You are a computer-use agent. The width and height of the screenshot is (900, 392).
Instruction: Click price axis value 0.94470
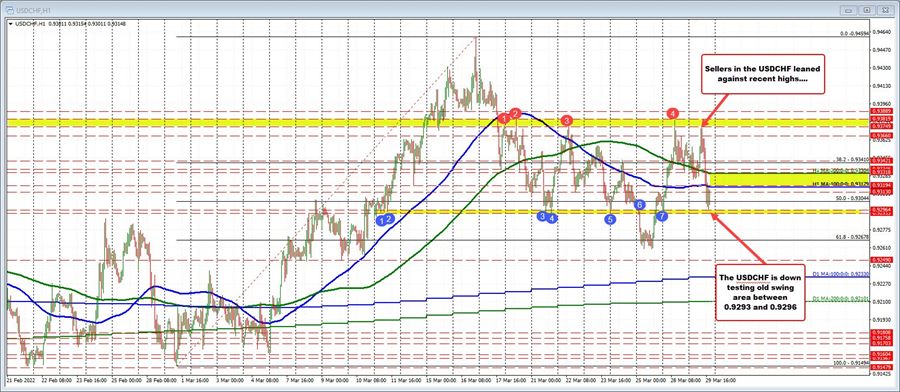tap(881, 50)
